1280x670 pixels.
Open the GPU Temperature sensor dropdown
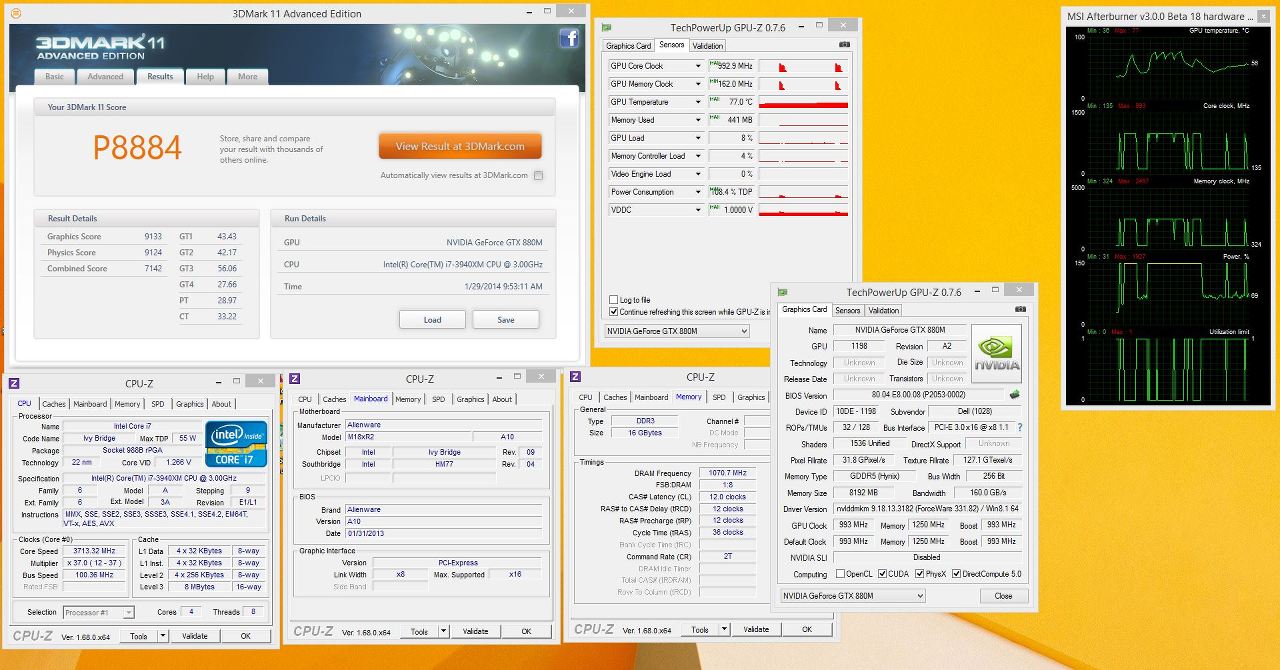click(x=697, y=102)
